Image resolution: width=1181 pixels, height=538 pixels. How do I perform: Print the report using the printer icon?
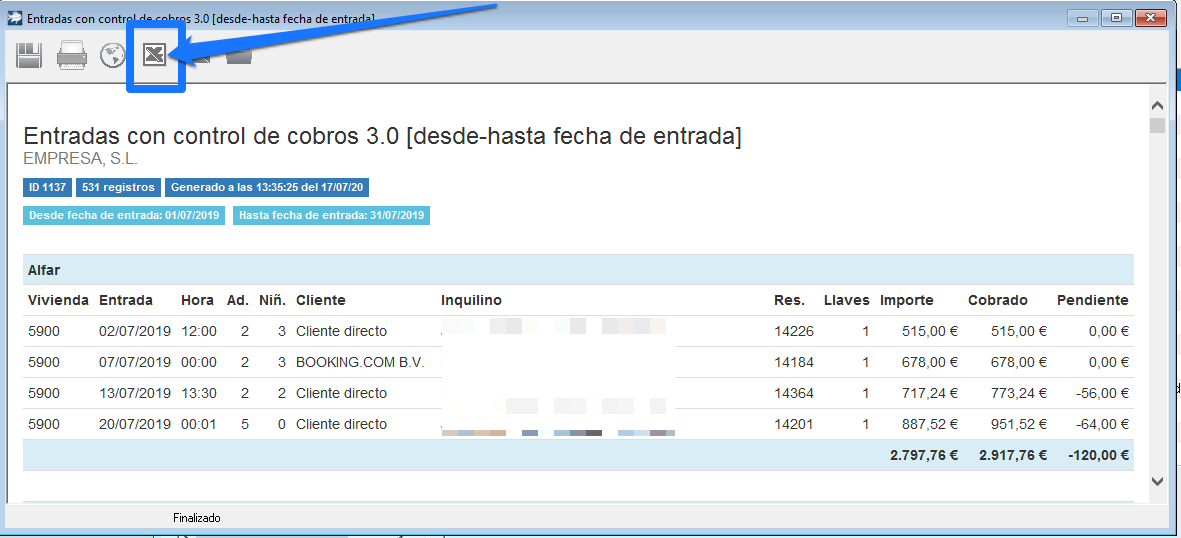coord(72,55)
